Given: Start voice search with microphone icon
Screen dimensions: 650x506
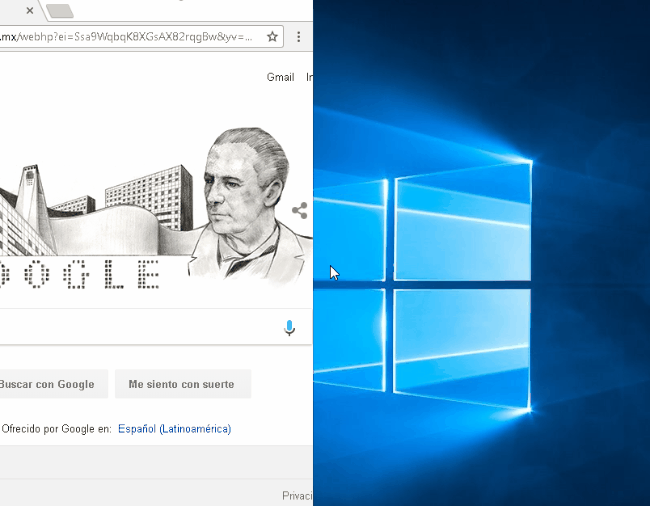Looking at the screenshot, I should (289, 327).
